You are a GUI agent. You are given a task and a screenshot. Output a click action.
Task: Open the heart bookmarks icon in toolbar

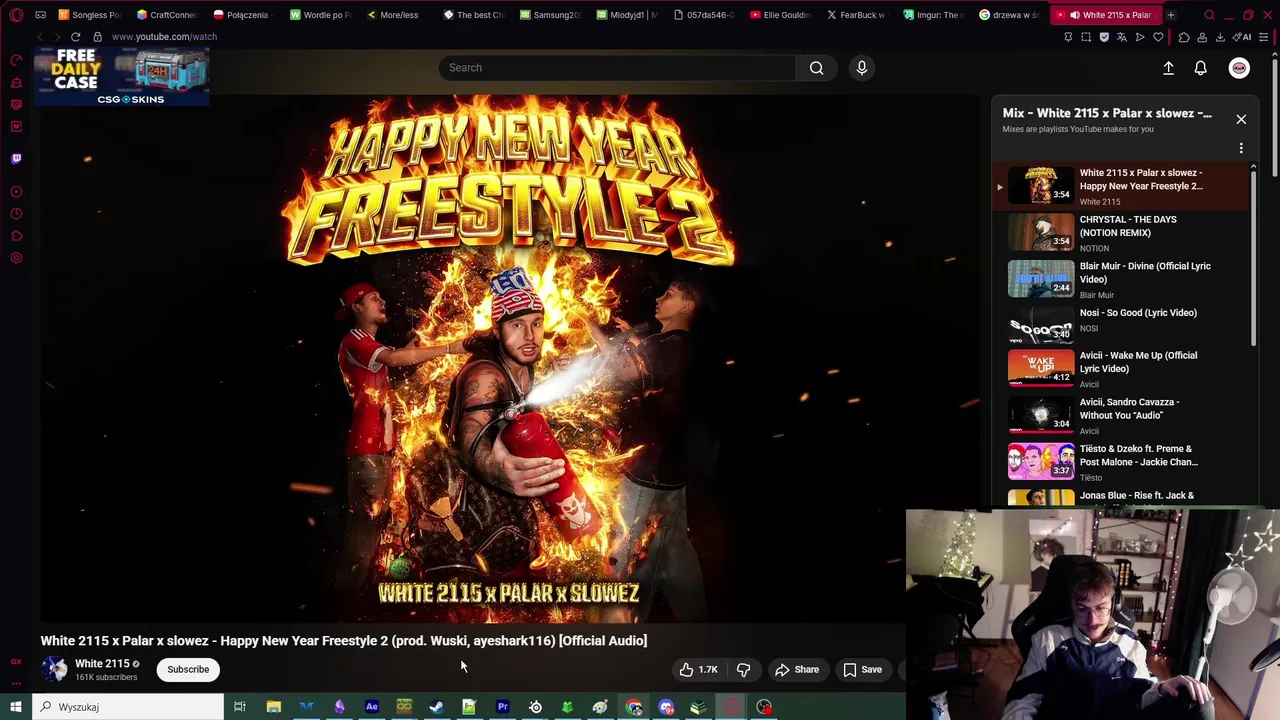click(x=1158, y=37)
